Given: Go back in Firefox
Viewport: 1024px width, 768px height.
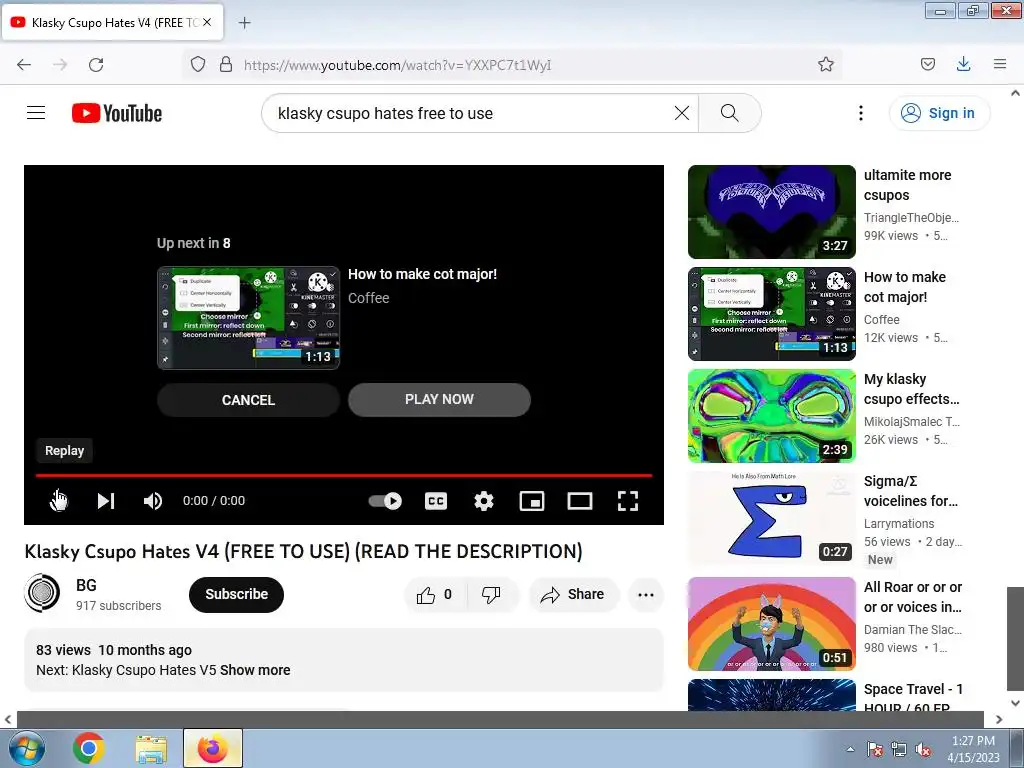Looking at the screenshot, I should (24, 65).
